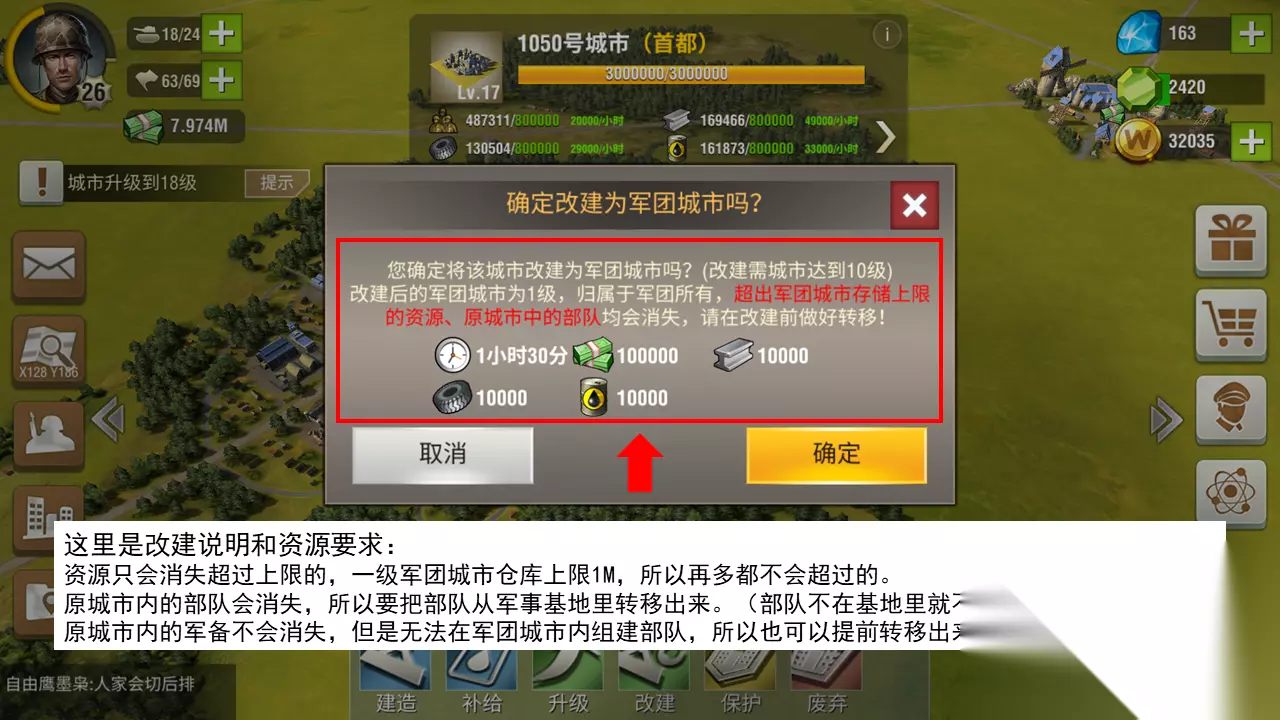
Task: Collapse the left sidebar arrow
Action: (x=107, y=419)
